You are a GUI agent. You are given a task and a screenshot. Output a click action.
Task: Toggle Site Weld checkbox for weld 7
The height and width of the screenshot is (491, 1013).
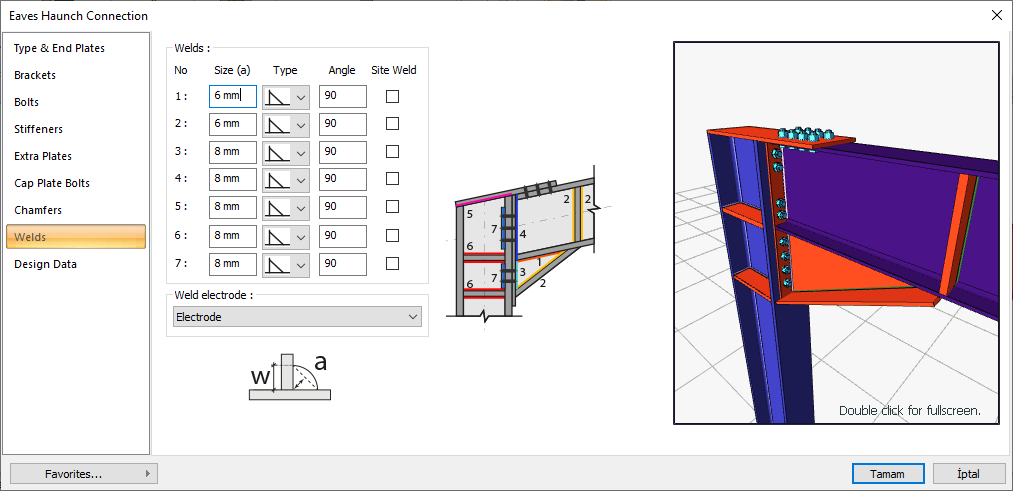[x=392, y=264]
